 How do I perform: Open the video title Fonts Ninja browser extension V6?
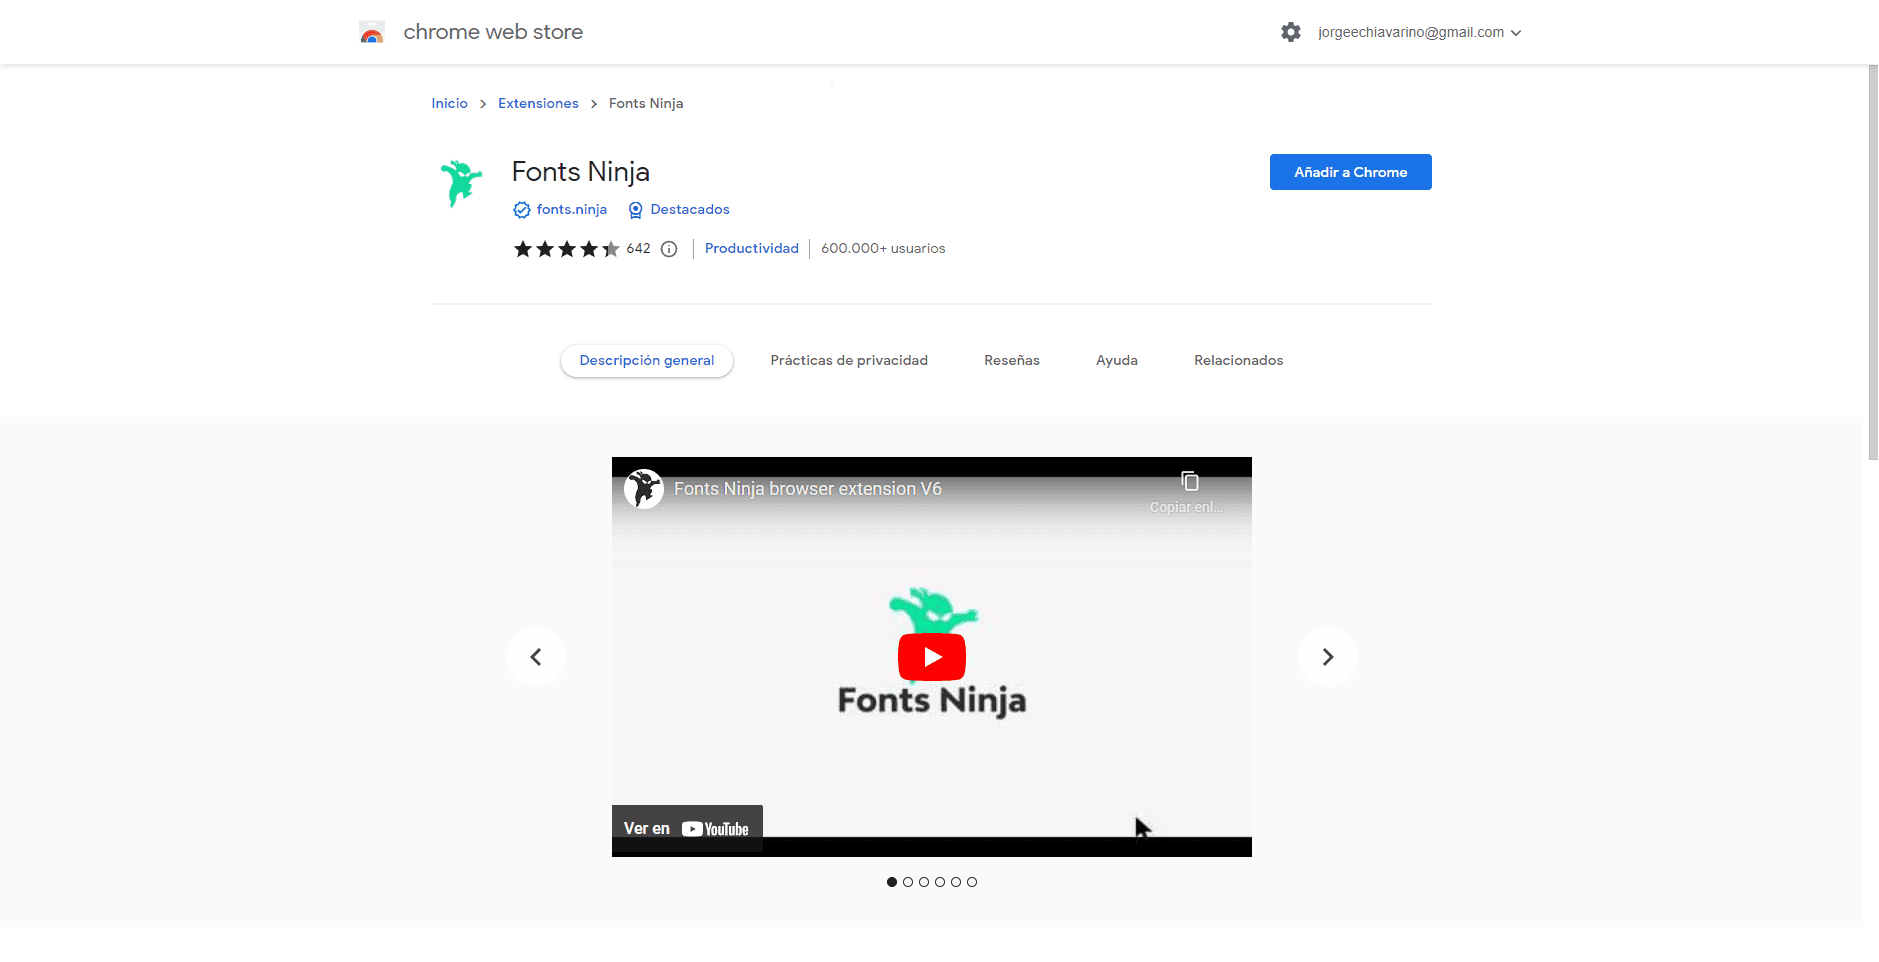click(x=807, y=489)
